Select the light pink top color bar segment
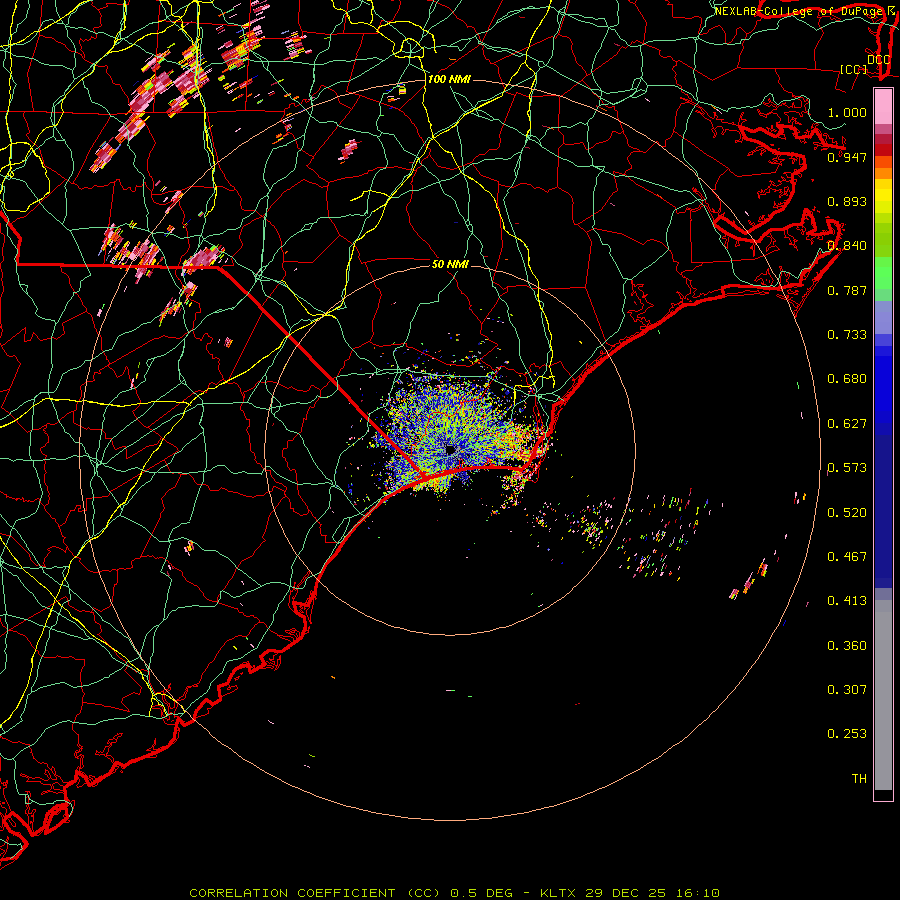The height and width of the screenshot is (900, 900). (x=883, y=107)
